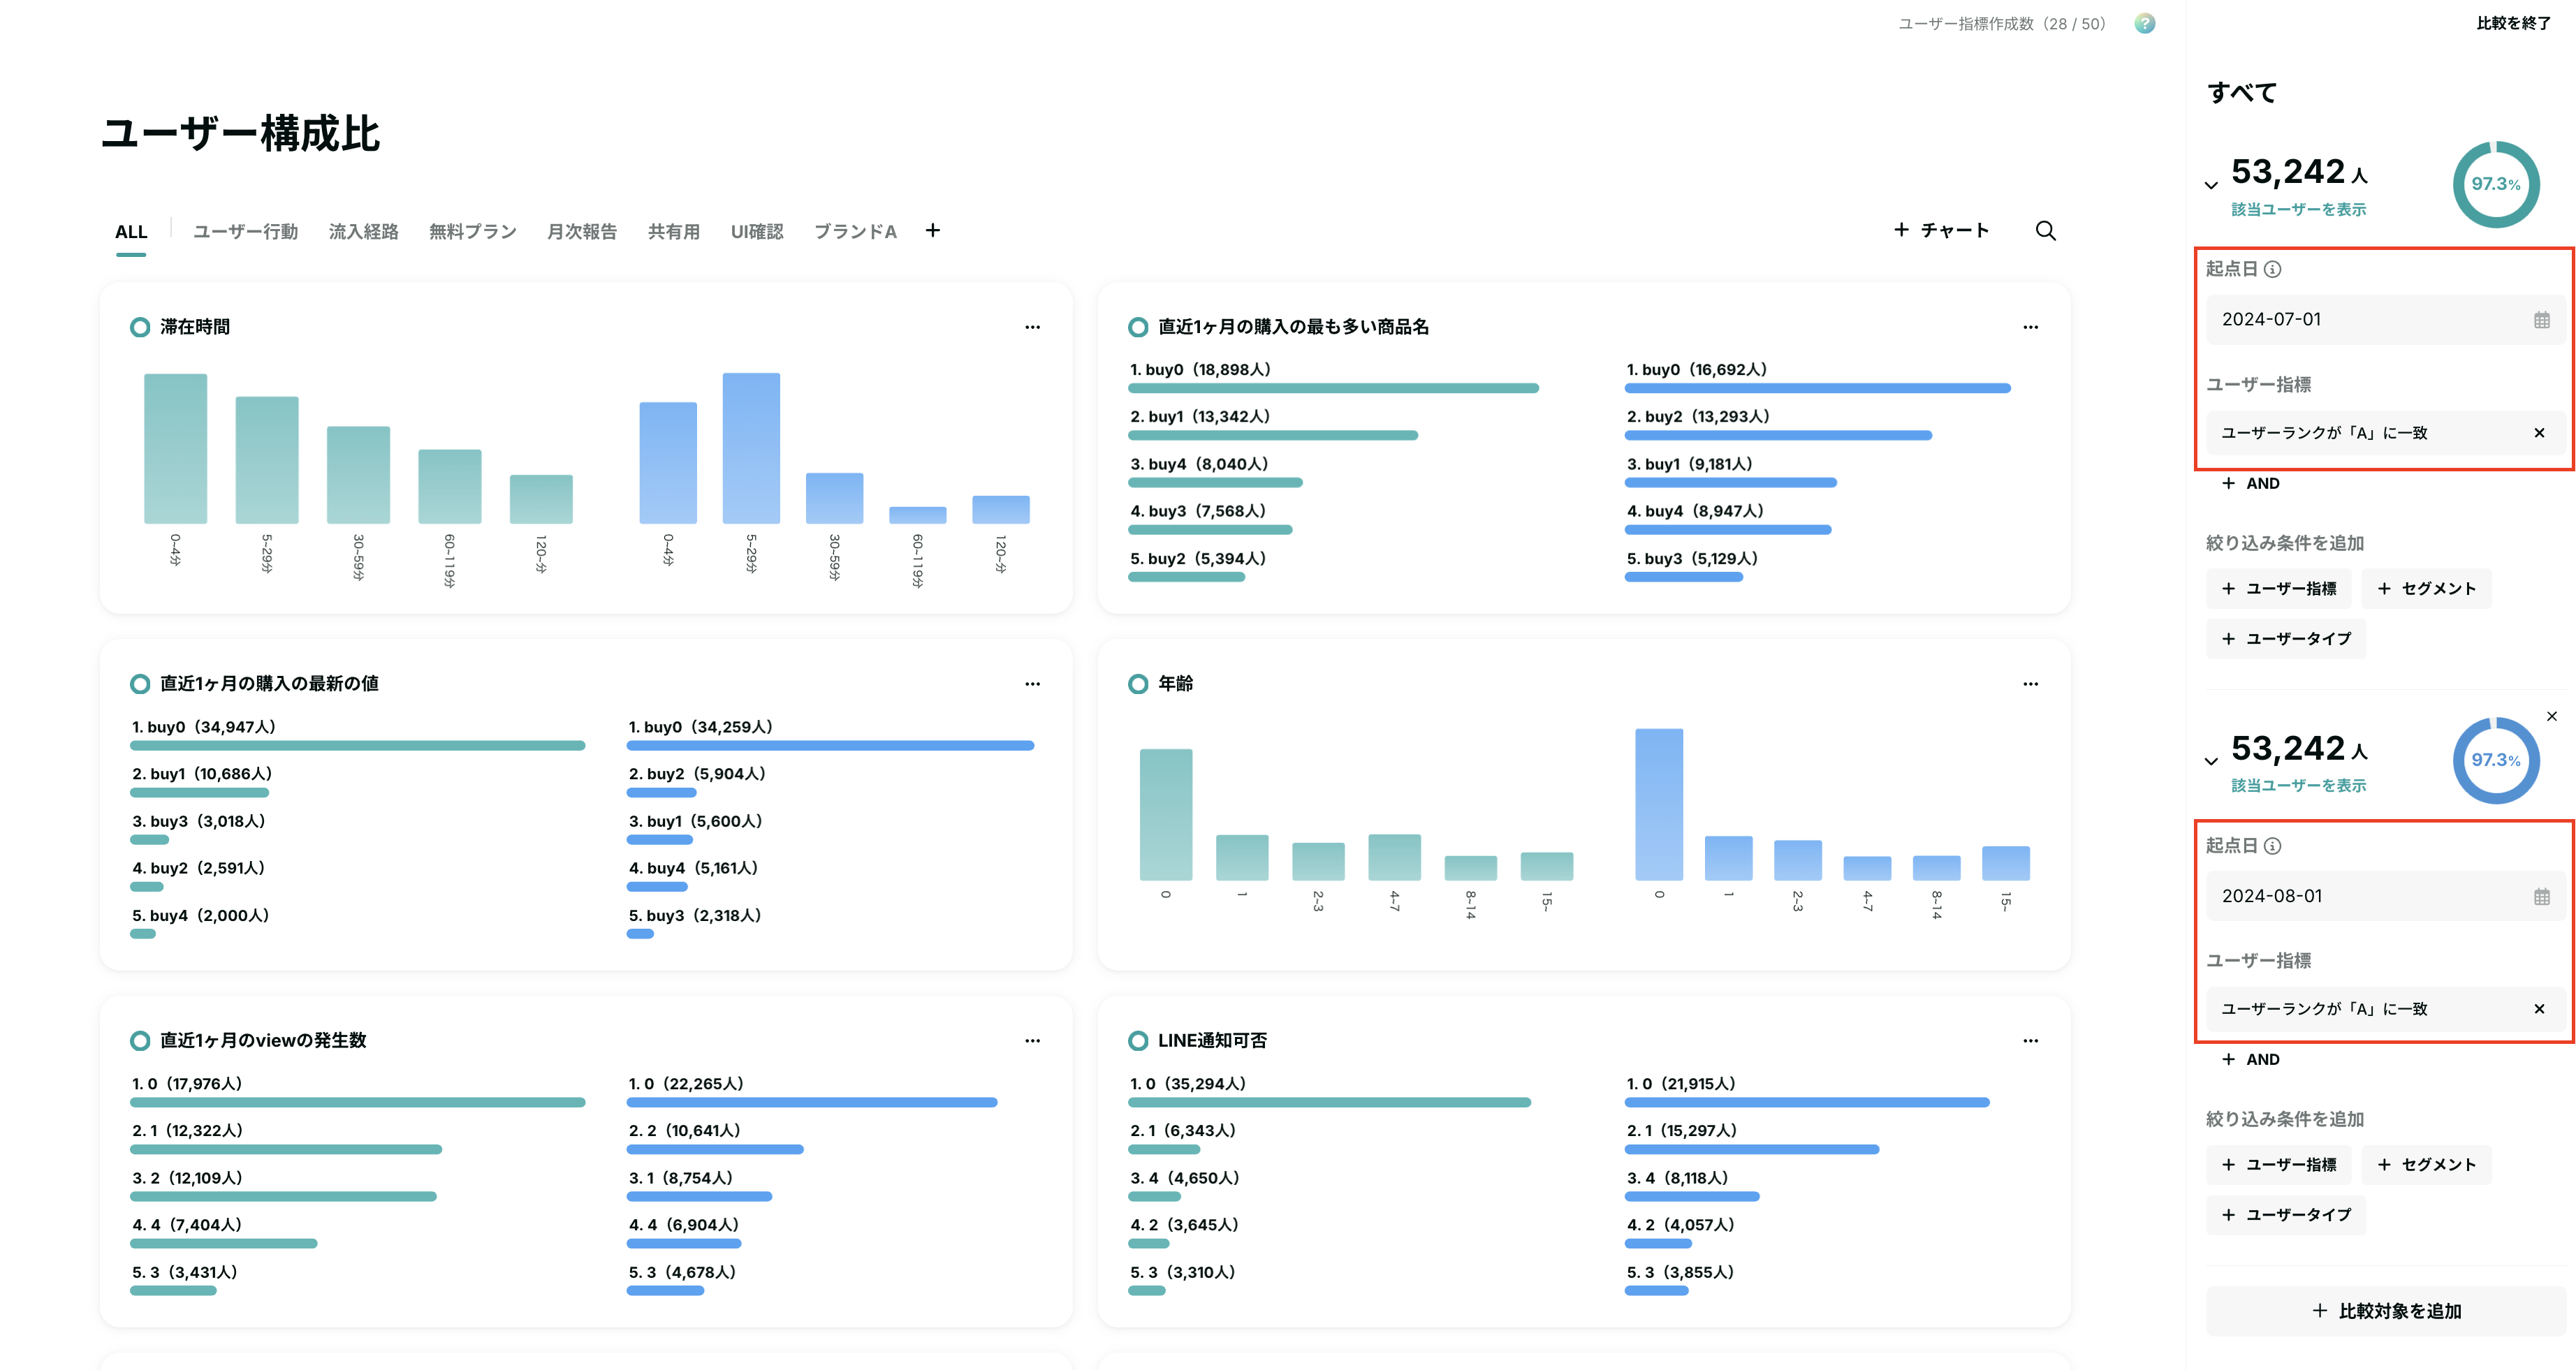Remove second ユーザーランクが「A」に一致 condition
This screenshot has height=1370, width=2576.
click(2539, 1009)
